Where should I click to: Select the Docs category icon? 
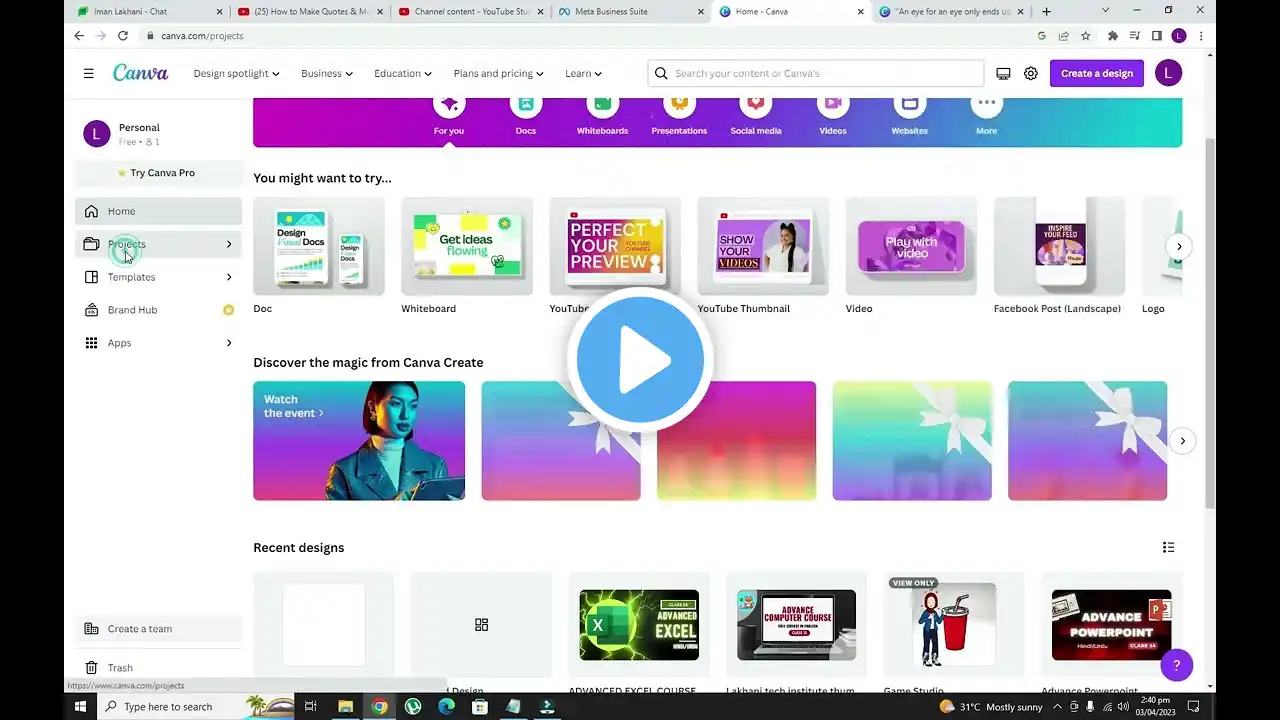[526, 104]
